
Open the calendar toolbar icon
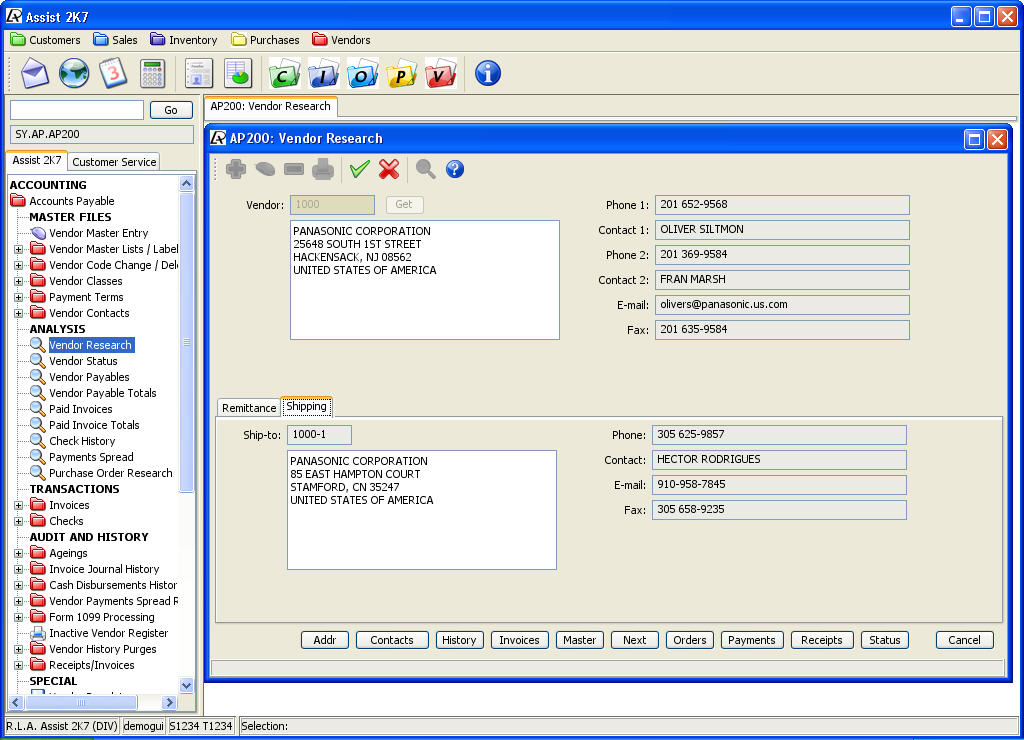point(112,73)
